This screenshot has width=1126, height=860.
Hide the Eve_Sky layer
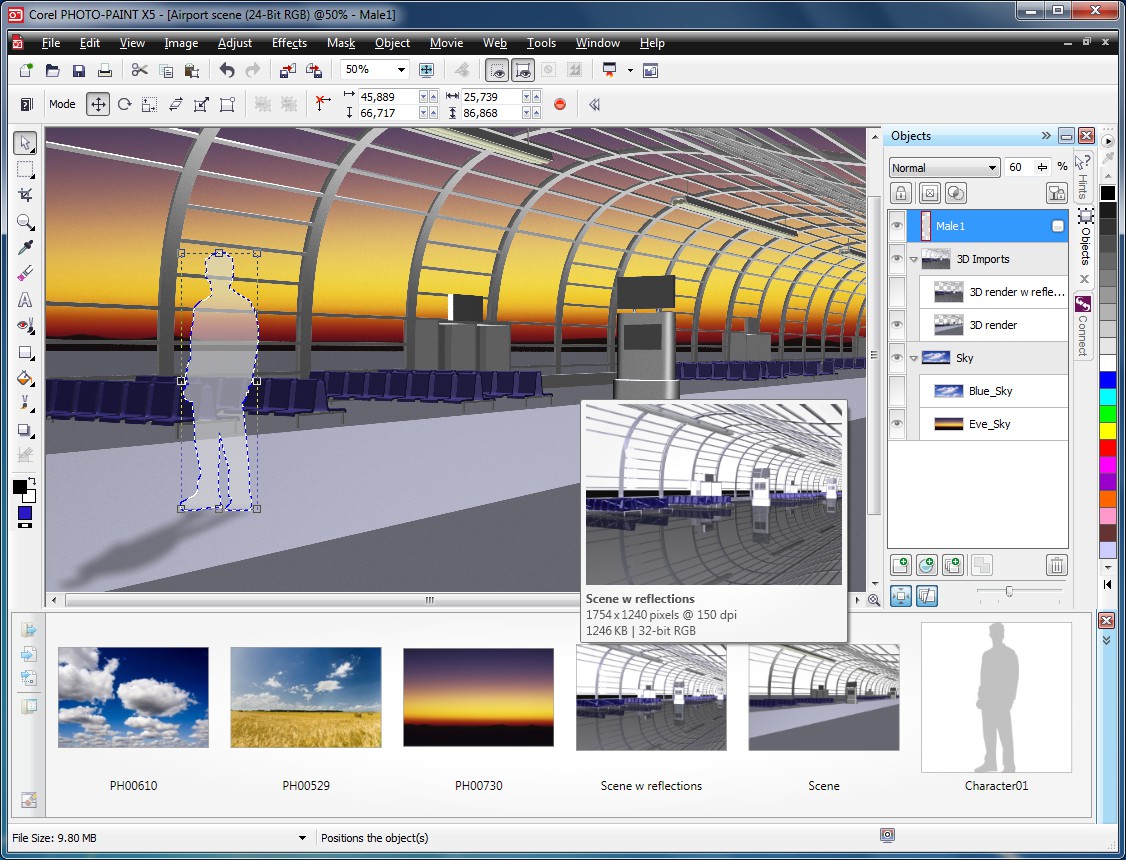tap(897, 424)
